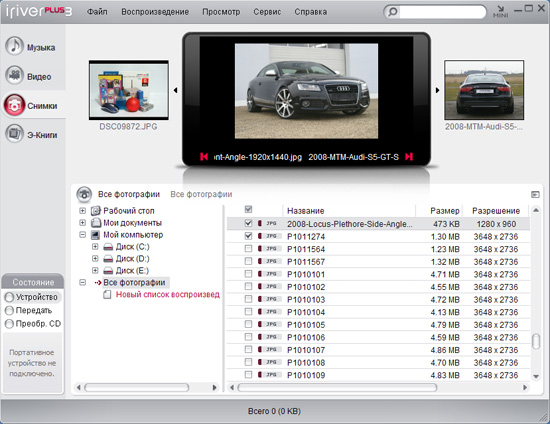Select the Снимки camera icon

(14, 105)
